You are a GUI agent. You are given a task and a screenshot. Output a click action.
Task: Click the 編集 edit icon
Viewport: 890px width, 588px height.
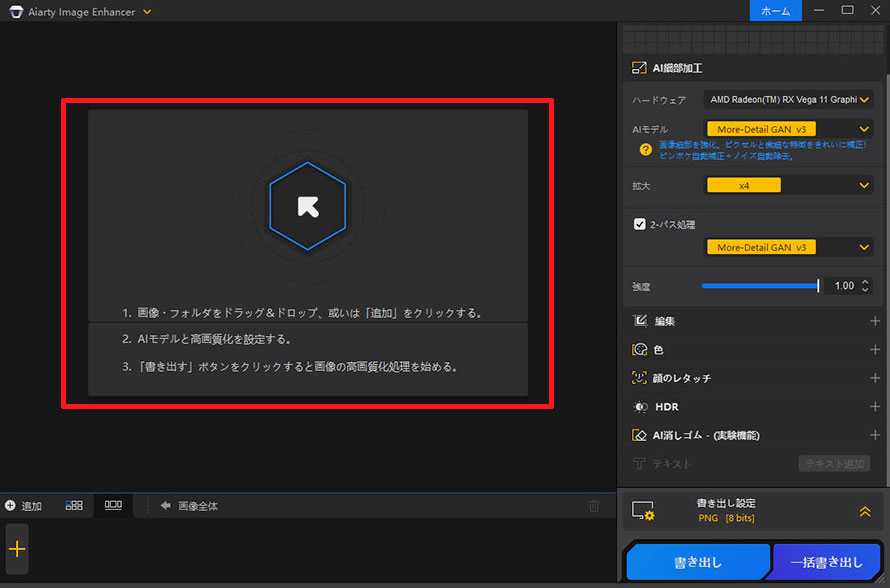pos(640,321)
